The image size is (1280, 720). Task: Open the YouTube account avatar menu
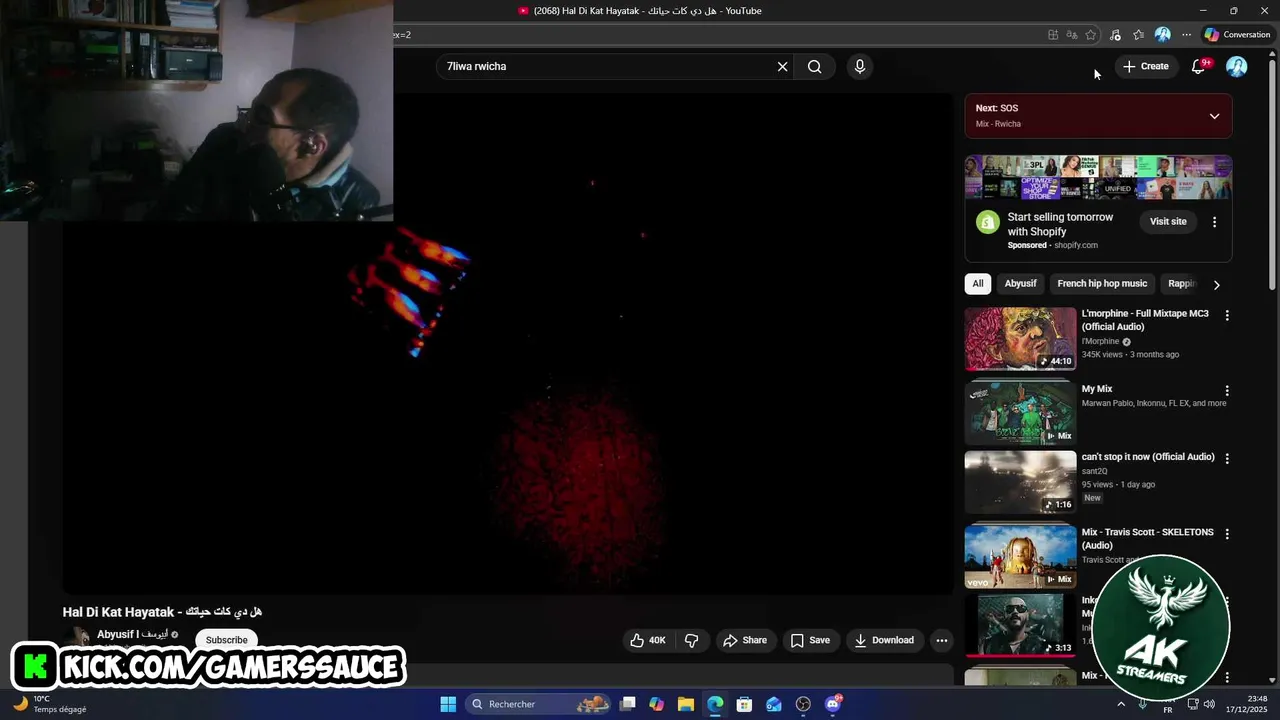point(1237,66)
